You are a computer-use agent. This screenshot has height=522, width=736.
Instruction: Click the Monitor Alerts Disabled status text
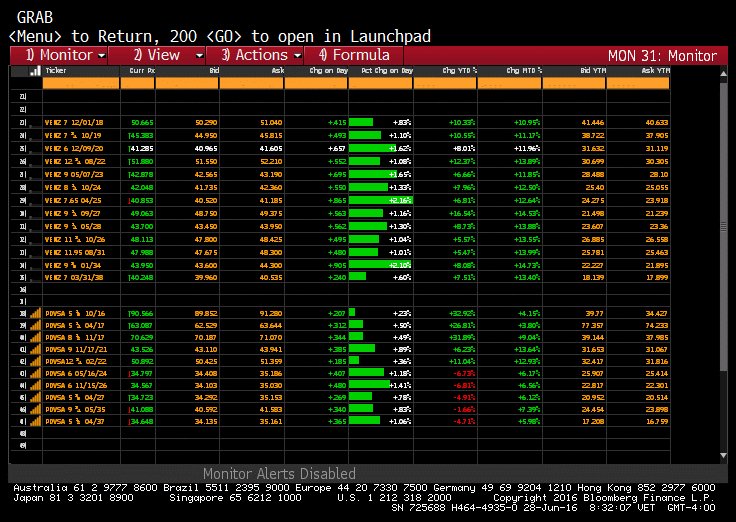[279, 473]
